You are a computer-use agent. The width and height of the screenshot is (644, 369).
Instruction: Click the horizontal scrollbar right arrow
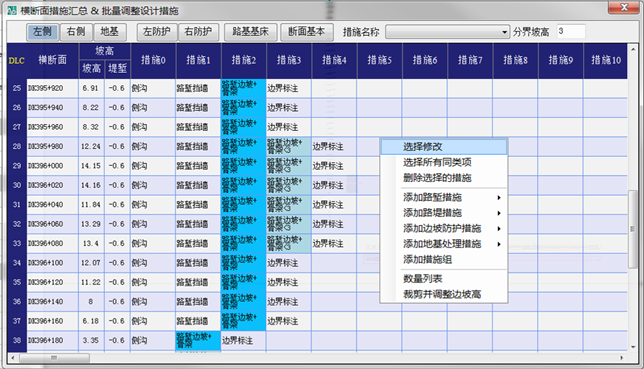click(622, 358)
